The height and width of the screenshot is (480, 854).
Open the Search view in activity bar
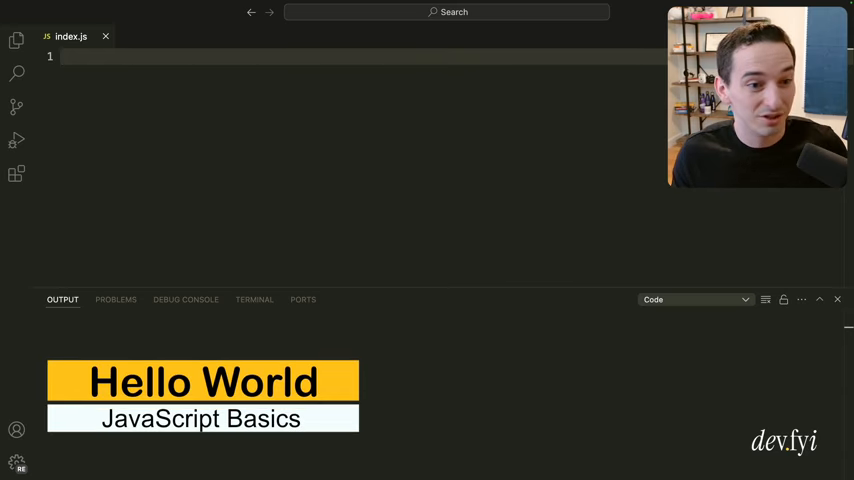(x=16, y=73)
